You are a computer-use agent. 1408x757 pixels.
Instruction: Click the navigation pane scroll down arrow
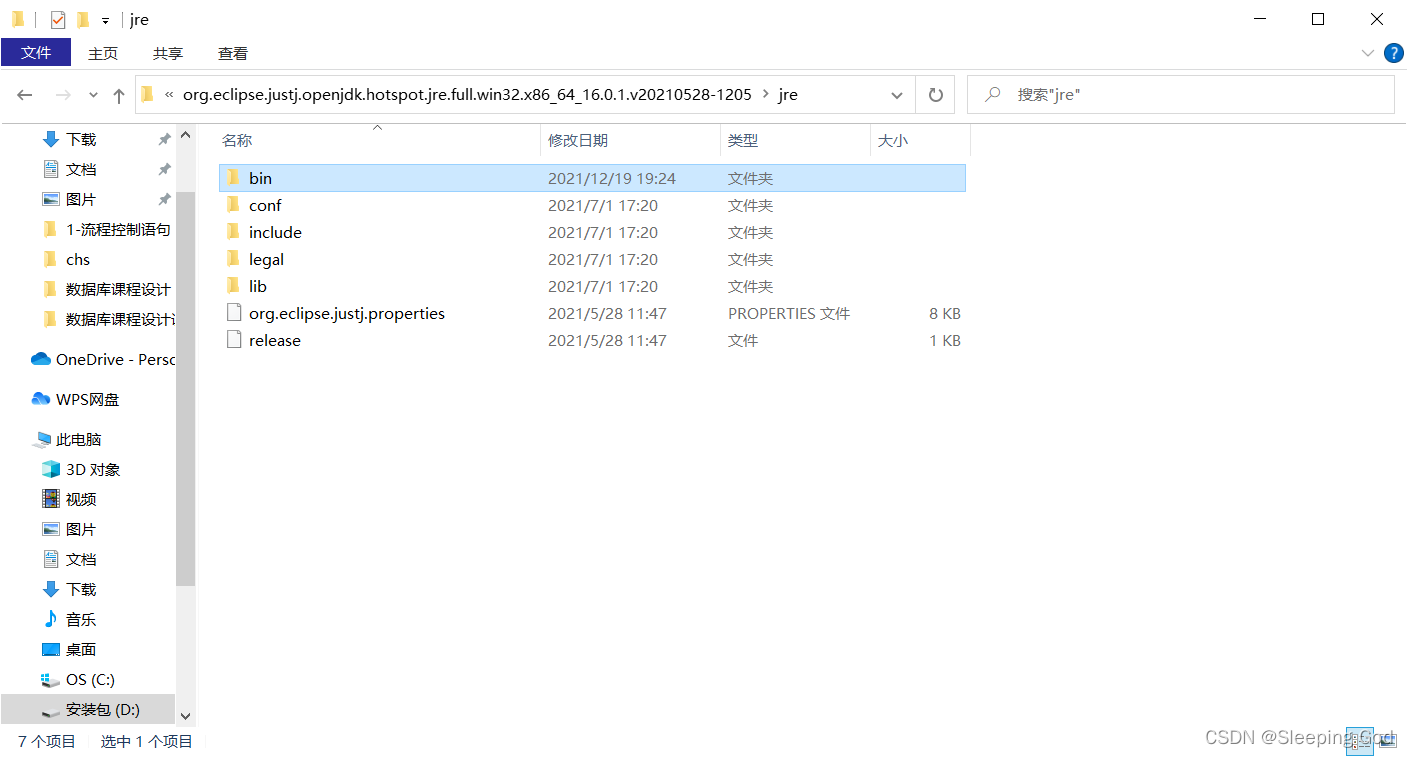(185, 715)
